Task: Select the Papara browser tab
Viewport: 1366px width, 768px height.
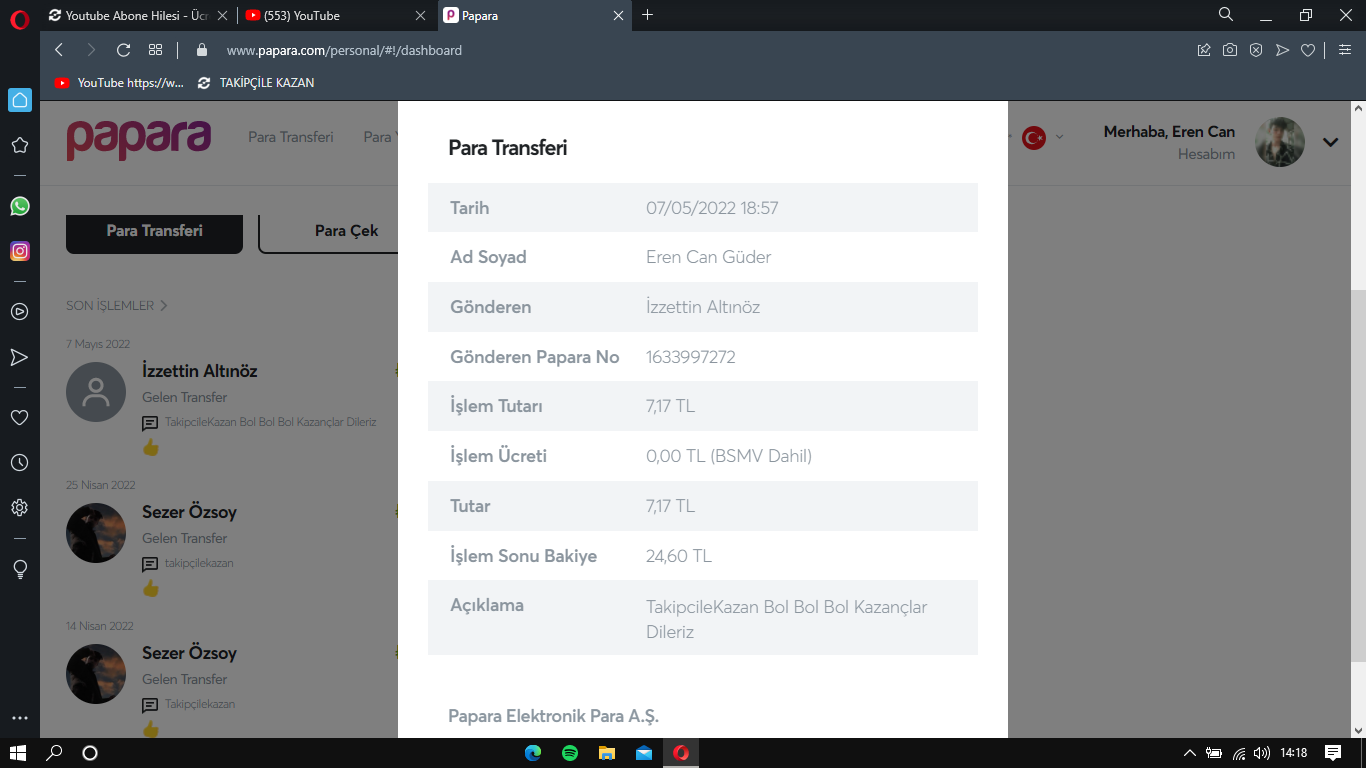Action: click(534, 16)
